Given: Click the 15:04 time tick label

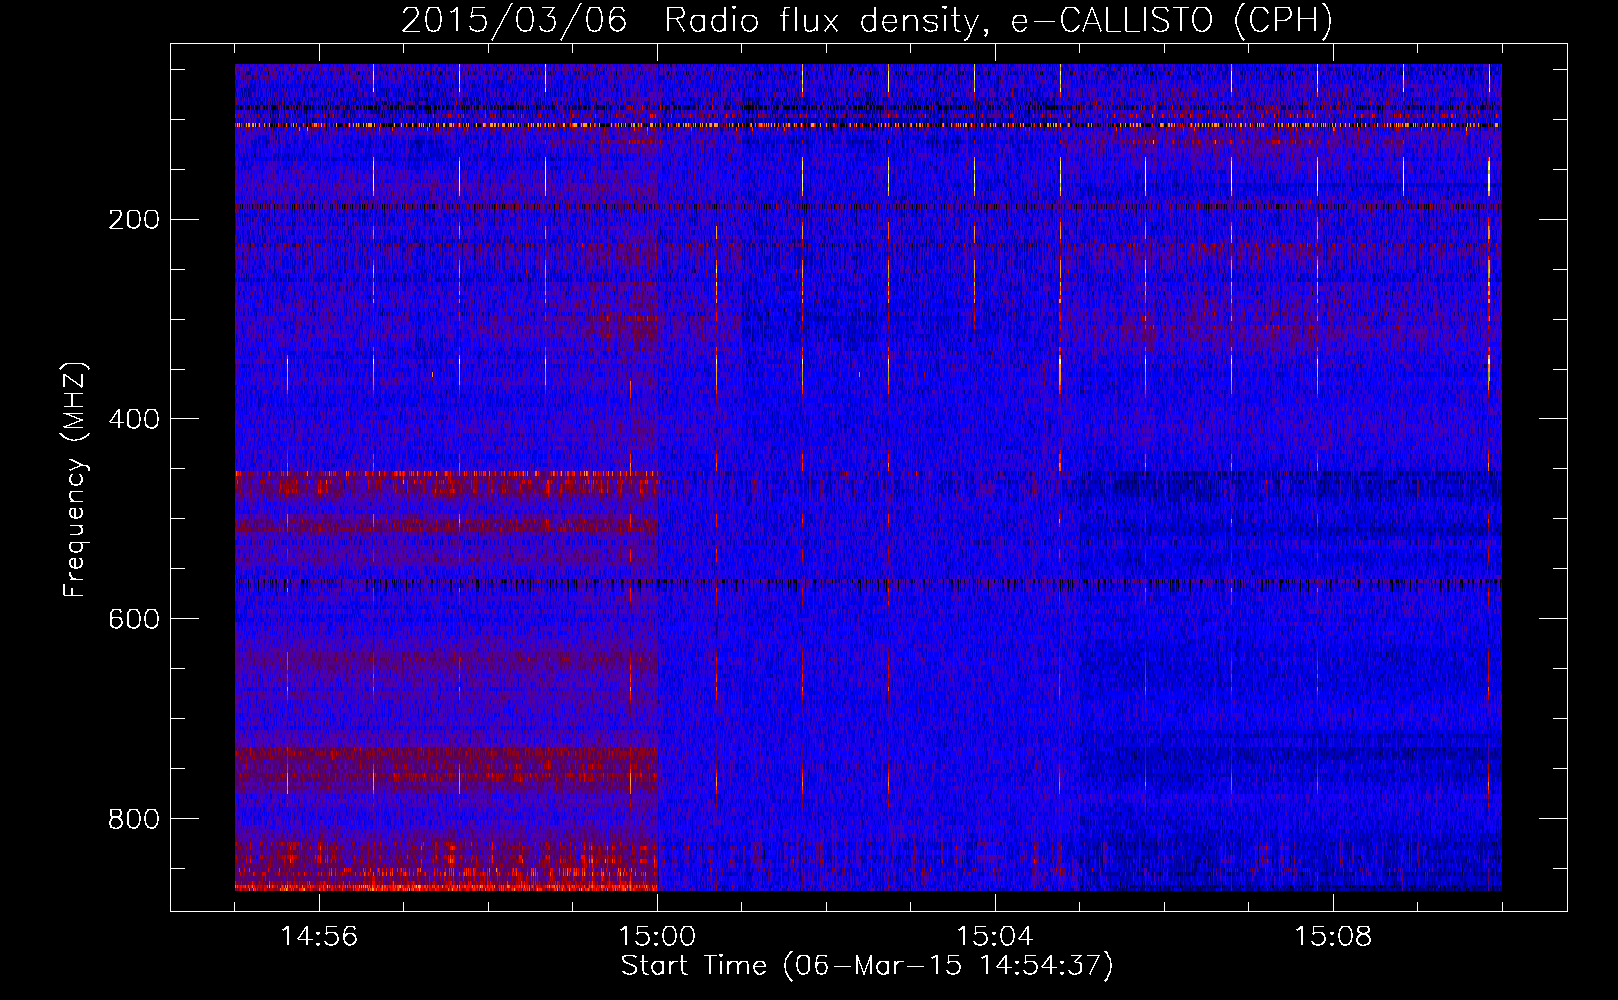Looking at the screenshot, I should (x=995, y=937).
